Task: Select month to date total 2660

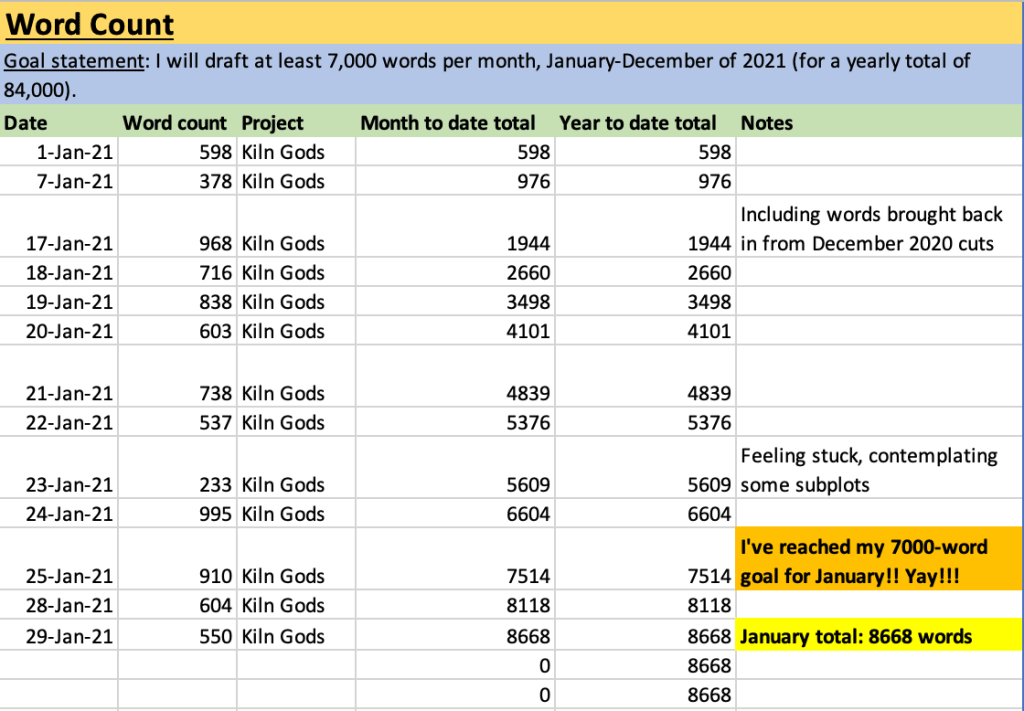Action: coord(455,272)
